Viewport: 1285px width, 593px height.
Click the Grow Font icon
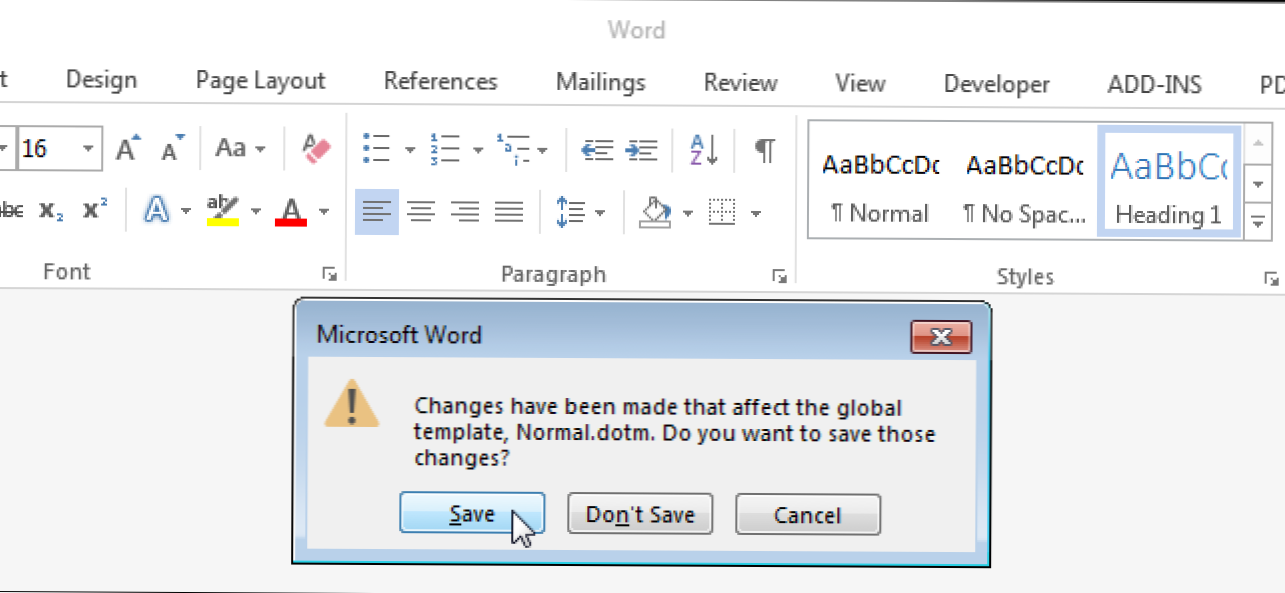(129, 150)
